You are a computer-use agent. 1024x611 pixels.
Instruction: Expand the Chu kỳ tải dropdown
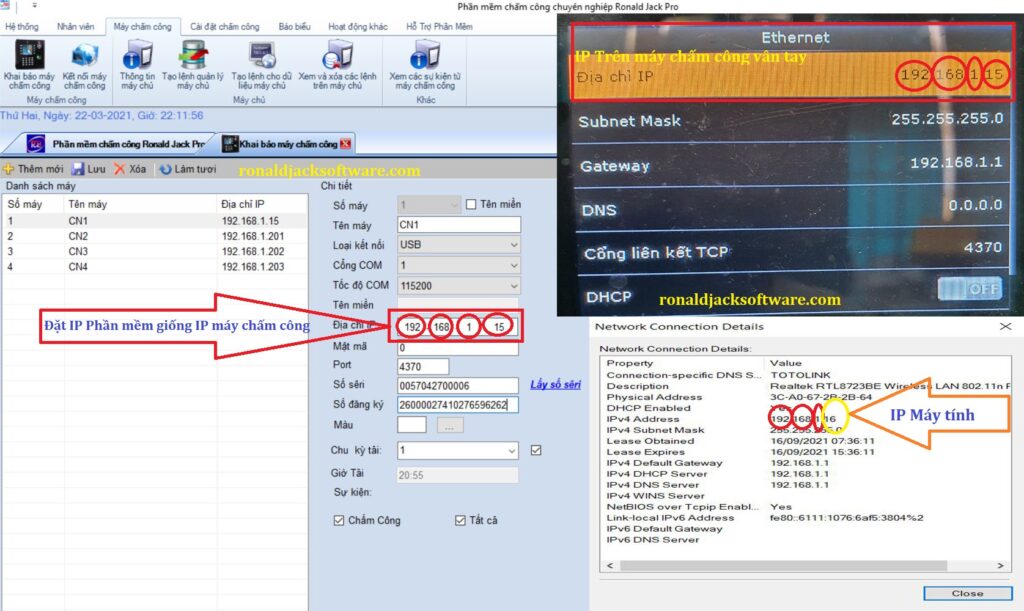[512, 451]
